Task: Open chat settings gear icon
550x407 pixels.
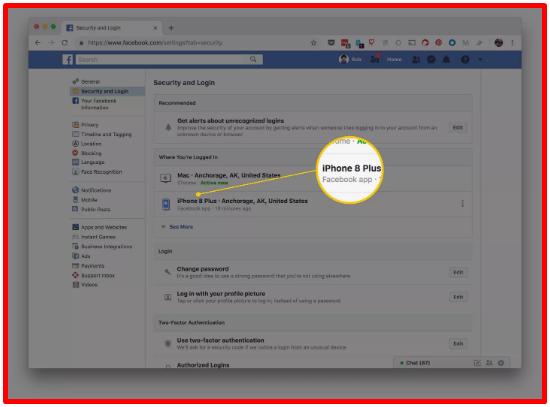Action: click(x=501, y=363)
